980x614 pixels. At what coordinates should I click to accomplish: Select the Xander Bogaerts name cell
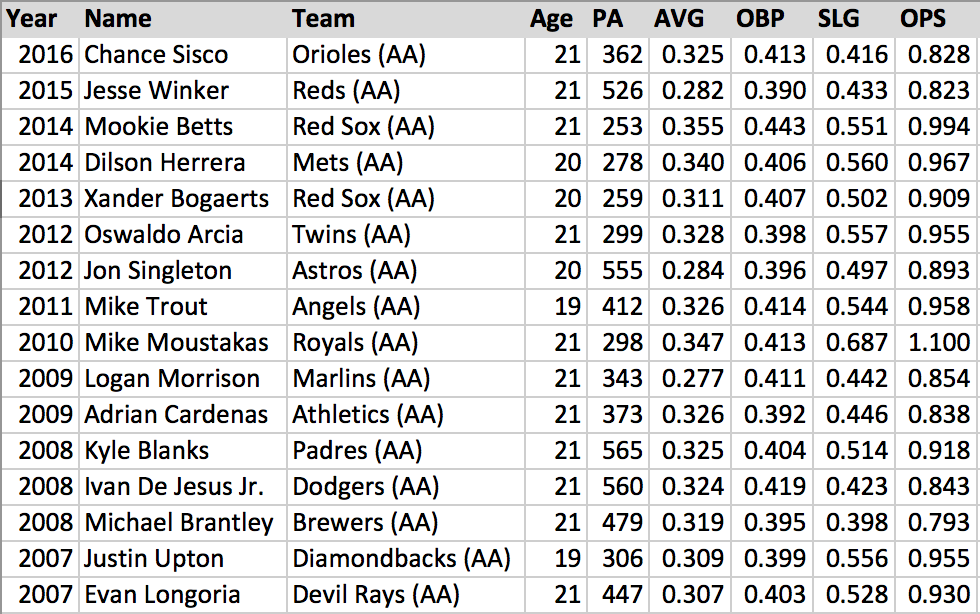(x=177, y=199)
